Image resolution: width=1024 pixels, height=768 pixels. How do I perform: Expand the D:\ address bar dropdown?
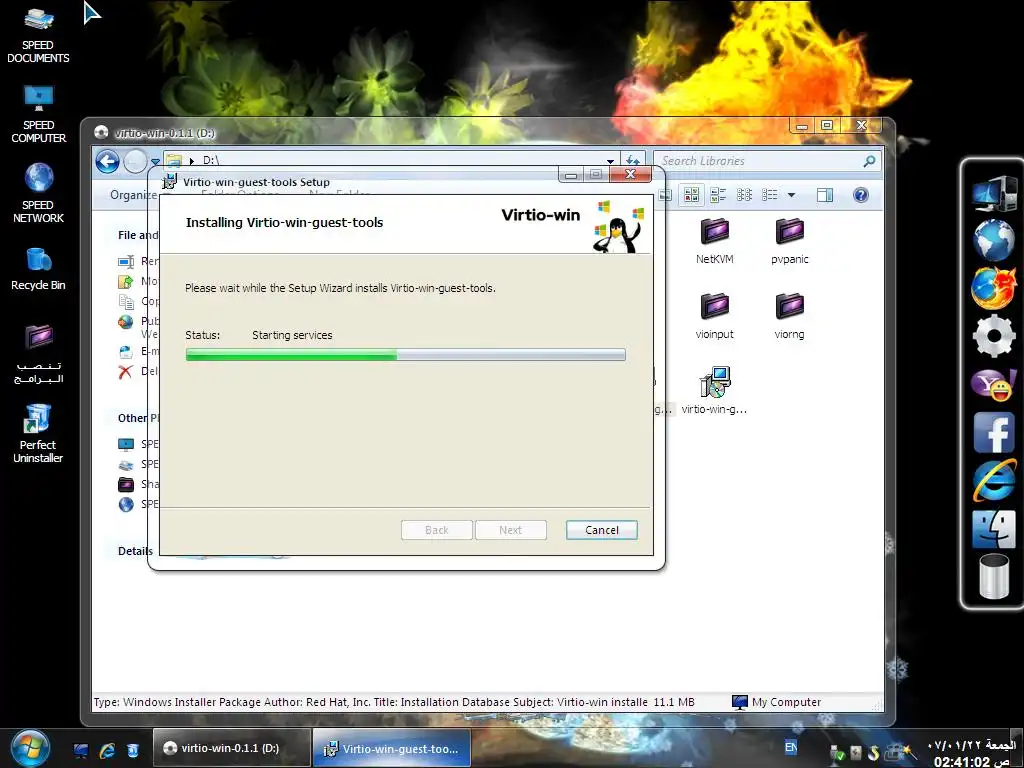pos(610,161)
